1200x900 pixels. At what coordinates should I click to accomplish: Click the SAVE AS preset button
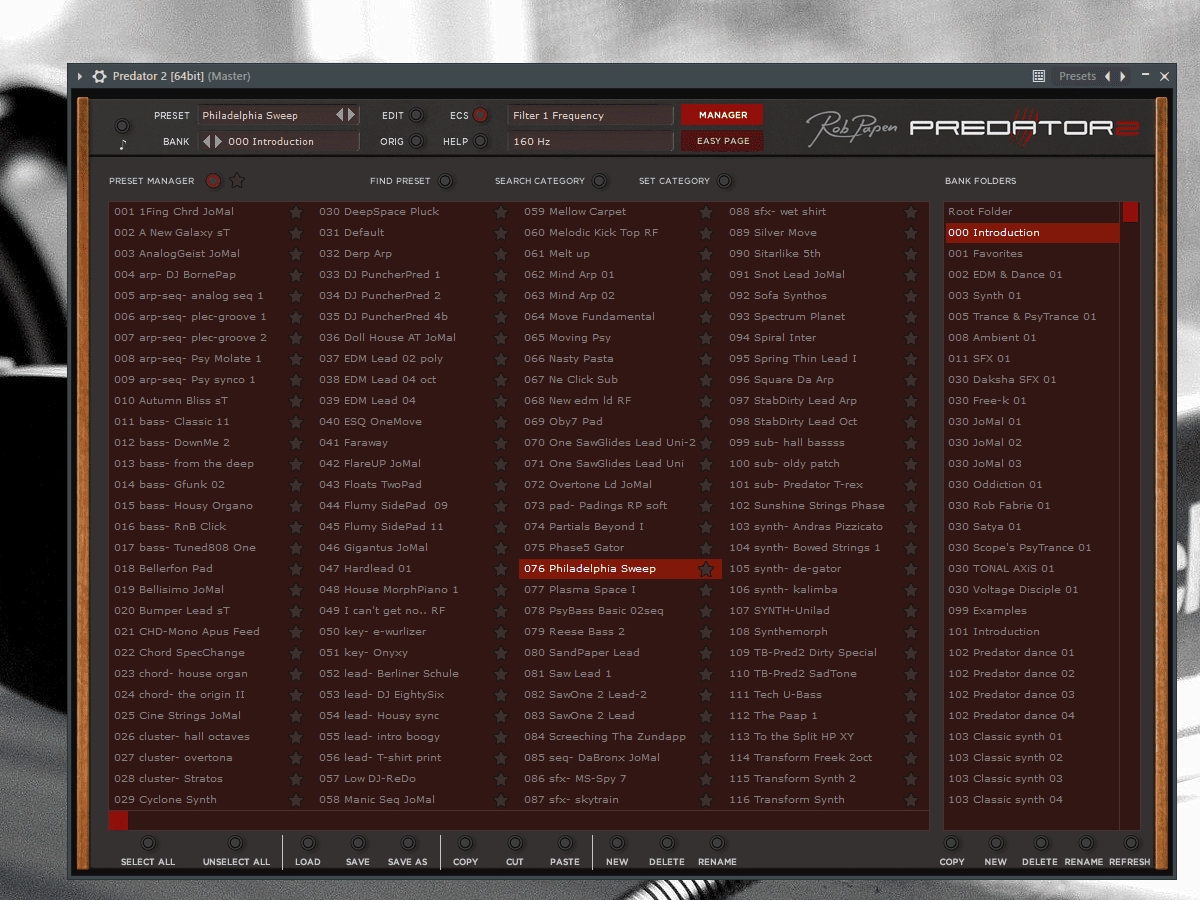[x=407, y=844]
